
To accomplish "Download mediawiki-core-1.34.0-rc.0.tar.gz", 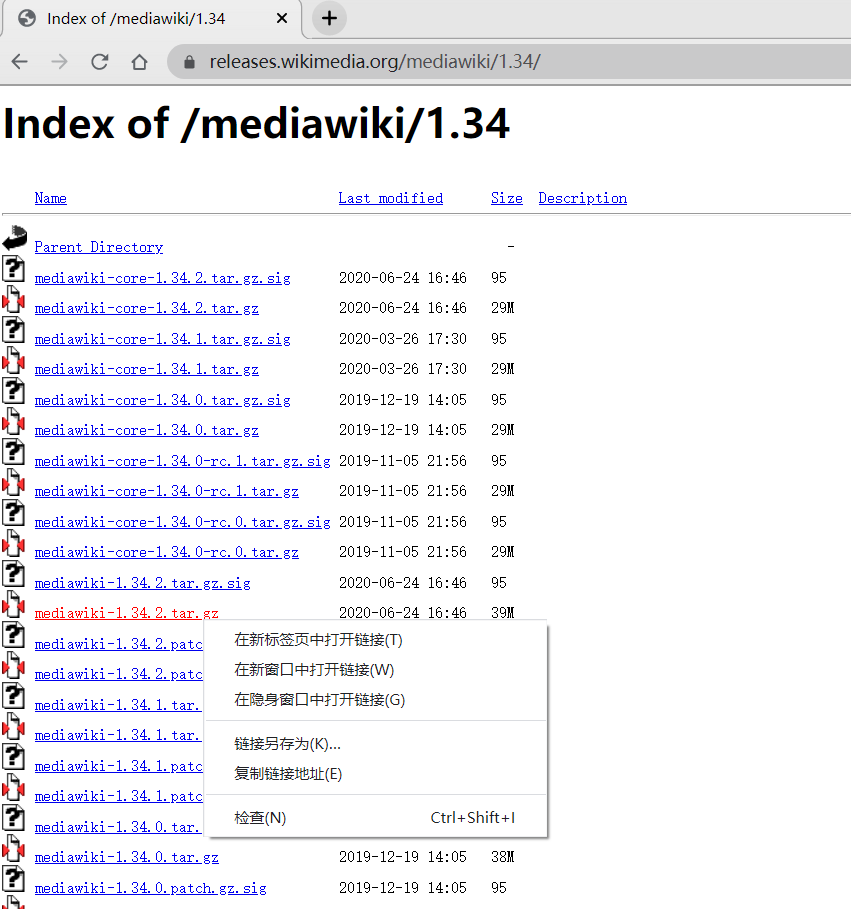I will [166, 552].
